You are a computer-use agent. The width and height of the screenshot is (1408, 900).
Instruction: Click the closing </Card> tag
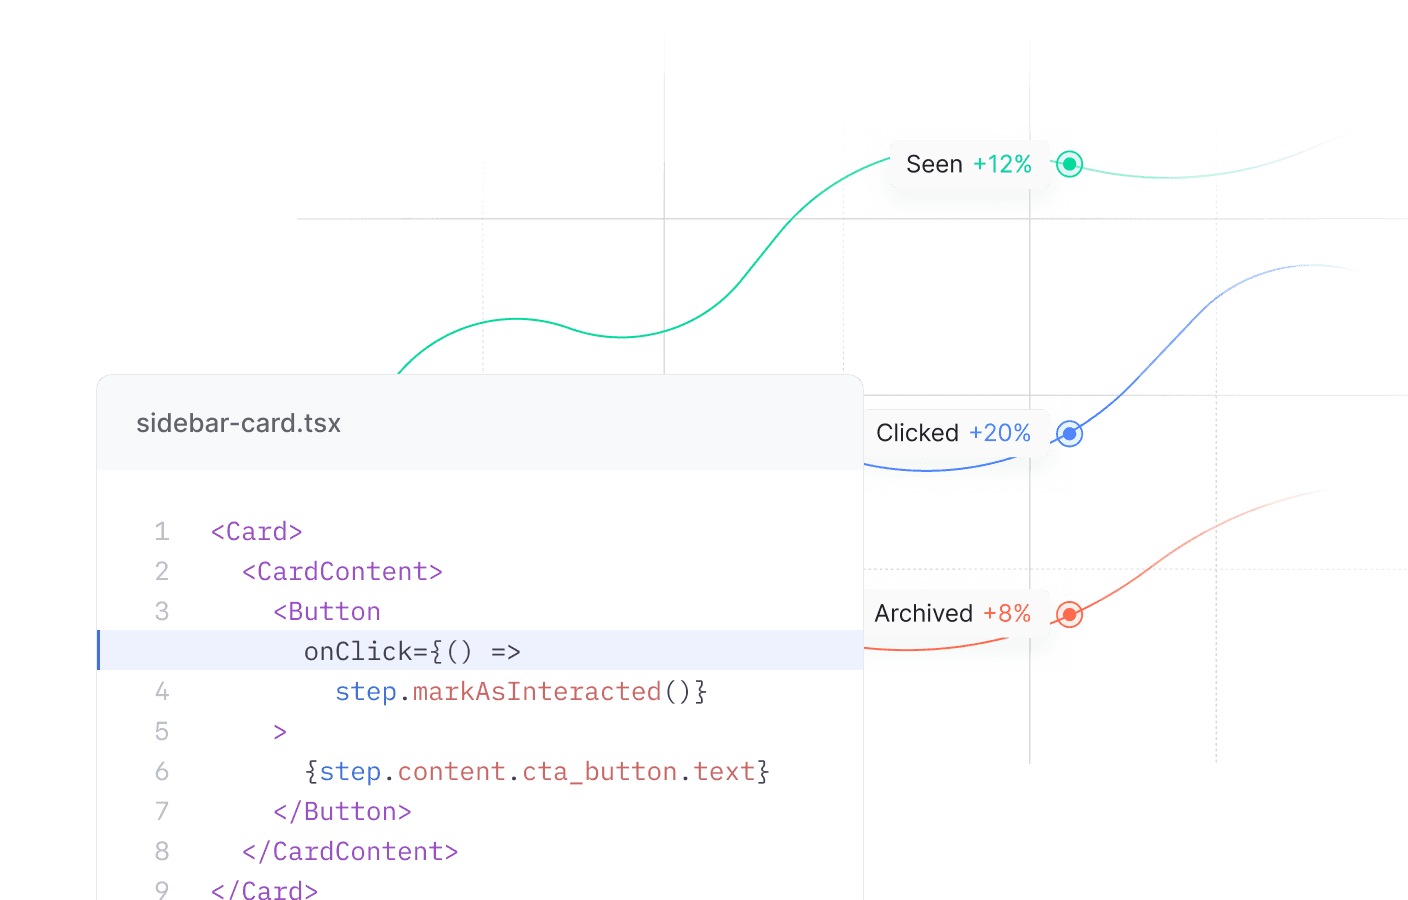click(264, 889)
